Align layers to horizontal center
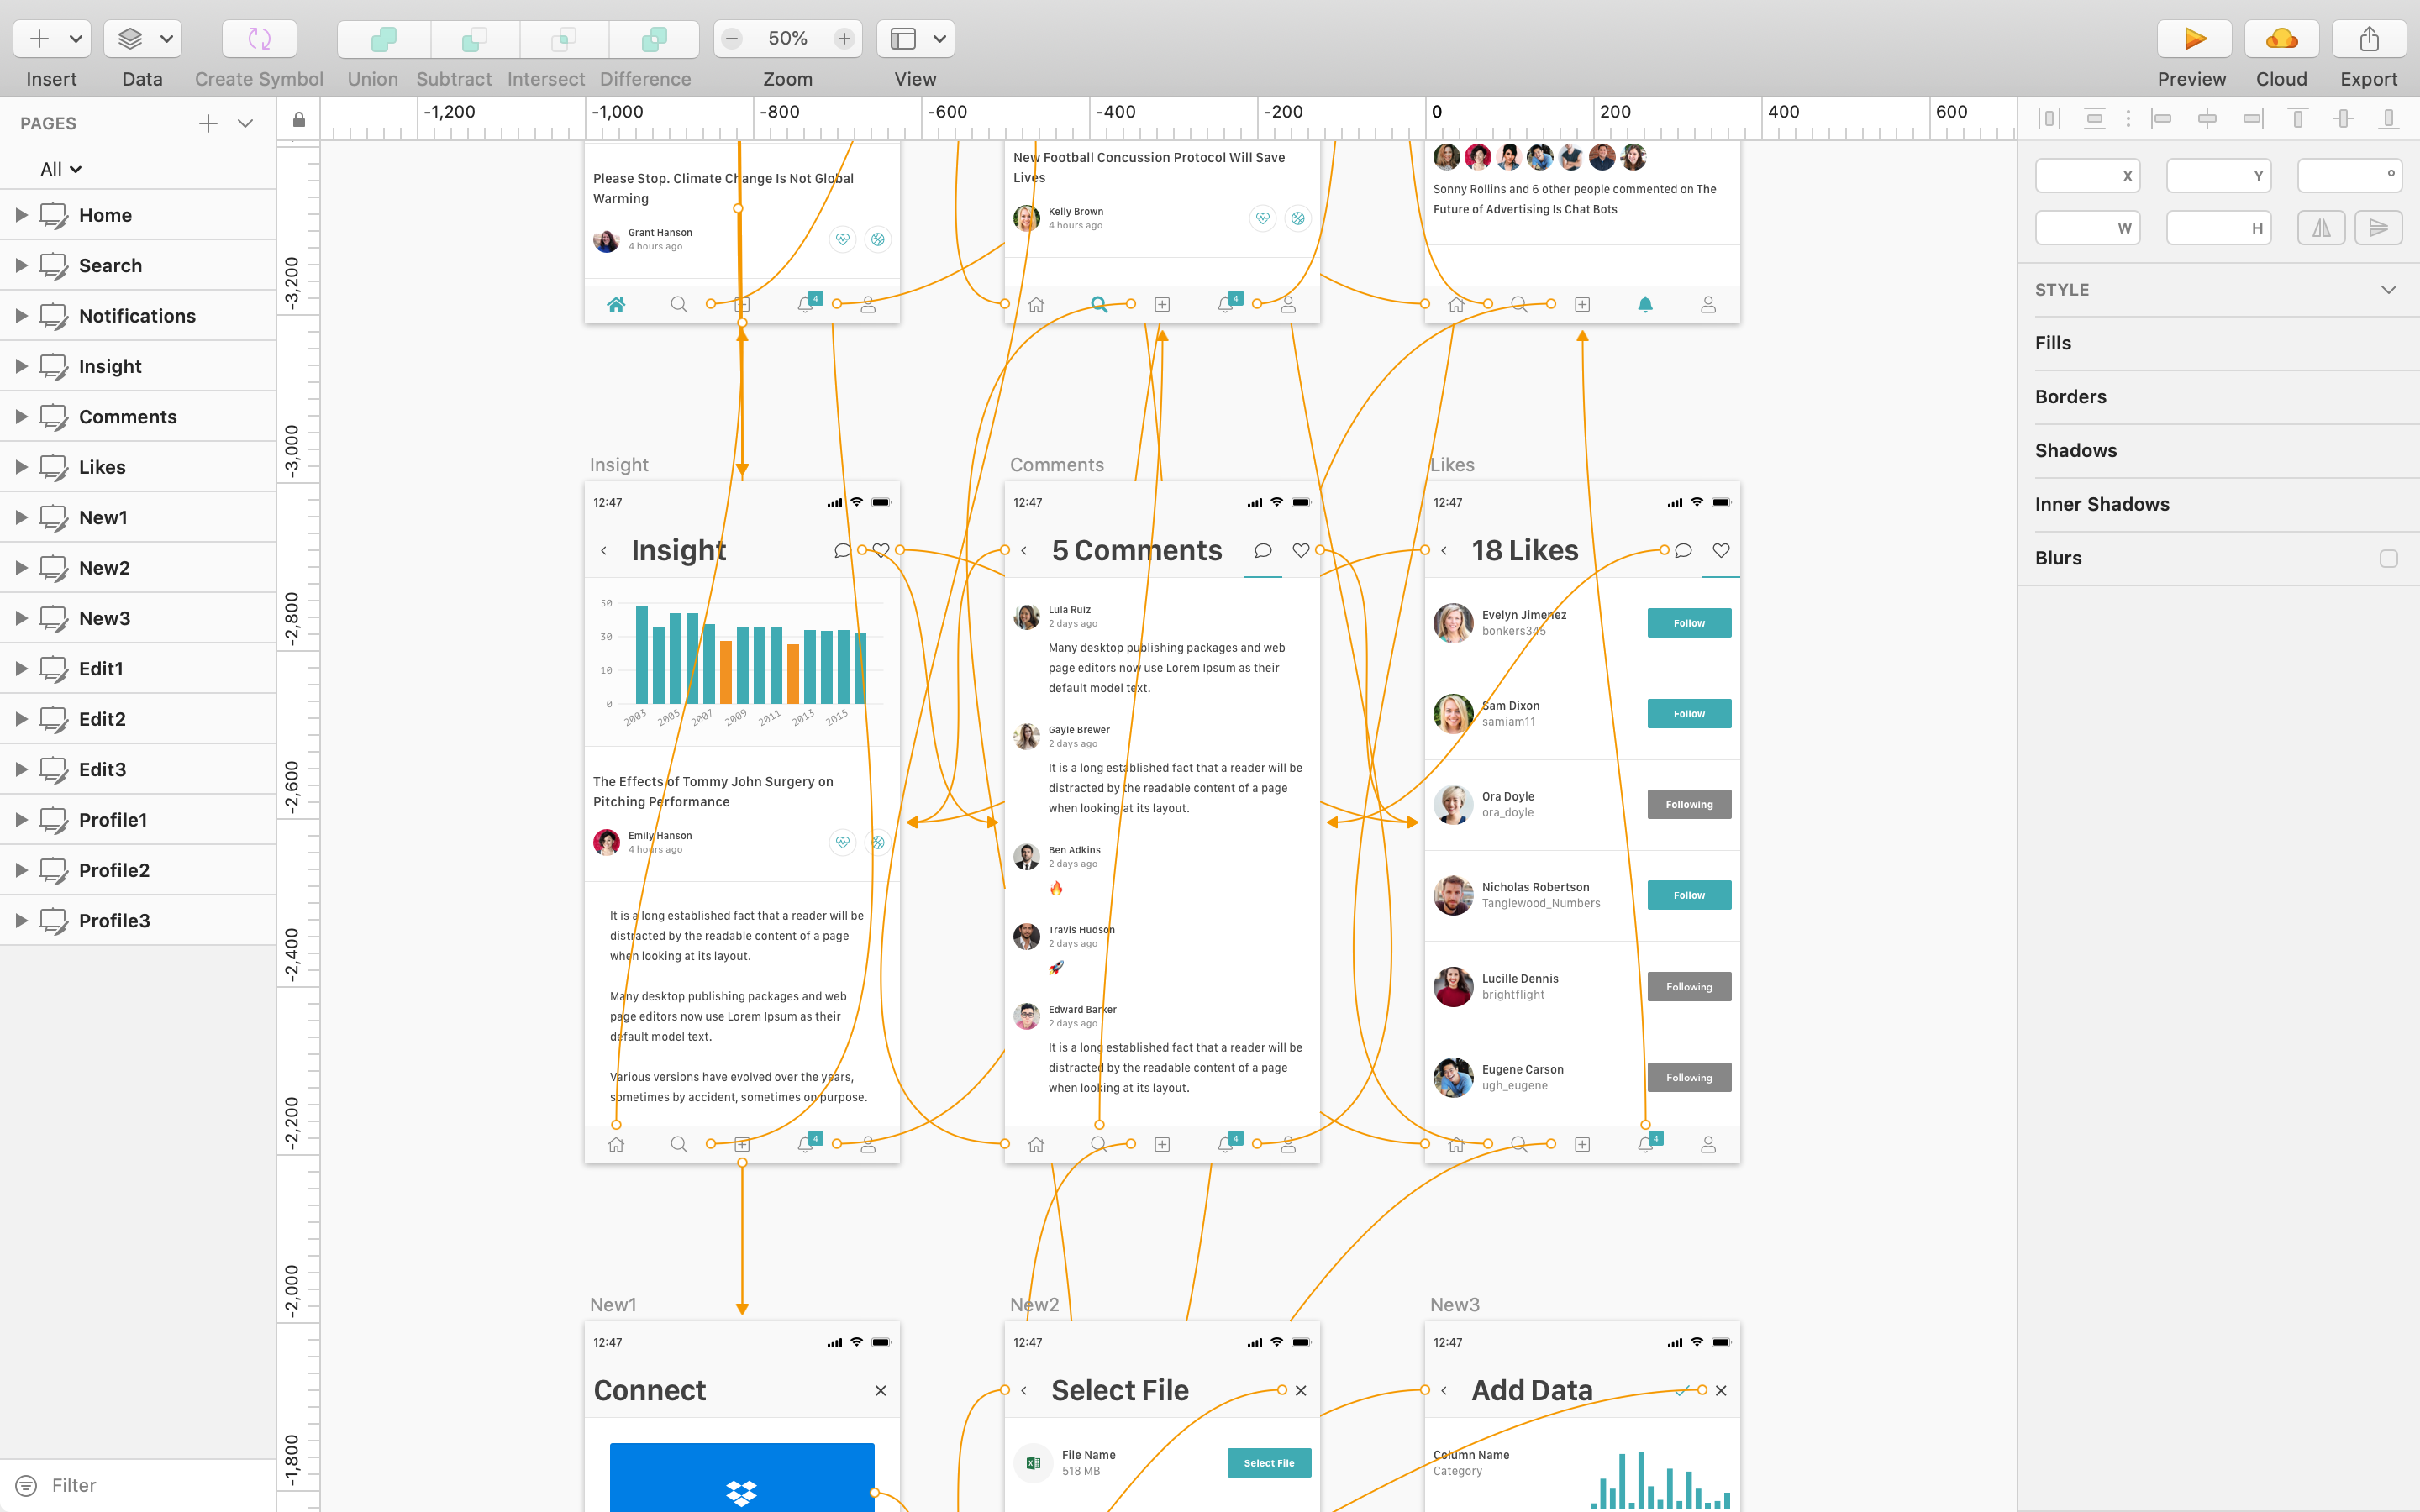Image resolution: width=2420 pixels, height=1512 pixels. click(2207, 119)
